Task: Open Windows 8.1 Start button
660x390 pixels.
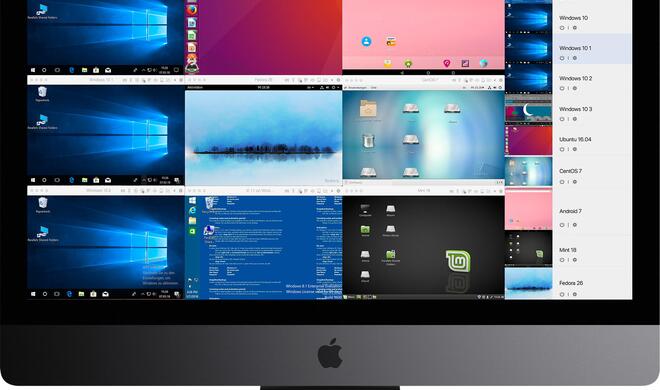Action: pyautogui.click(x=192, y=200)
